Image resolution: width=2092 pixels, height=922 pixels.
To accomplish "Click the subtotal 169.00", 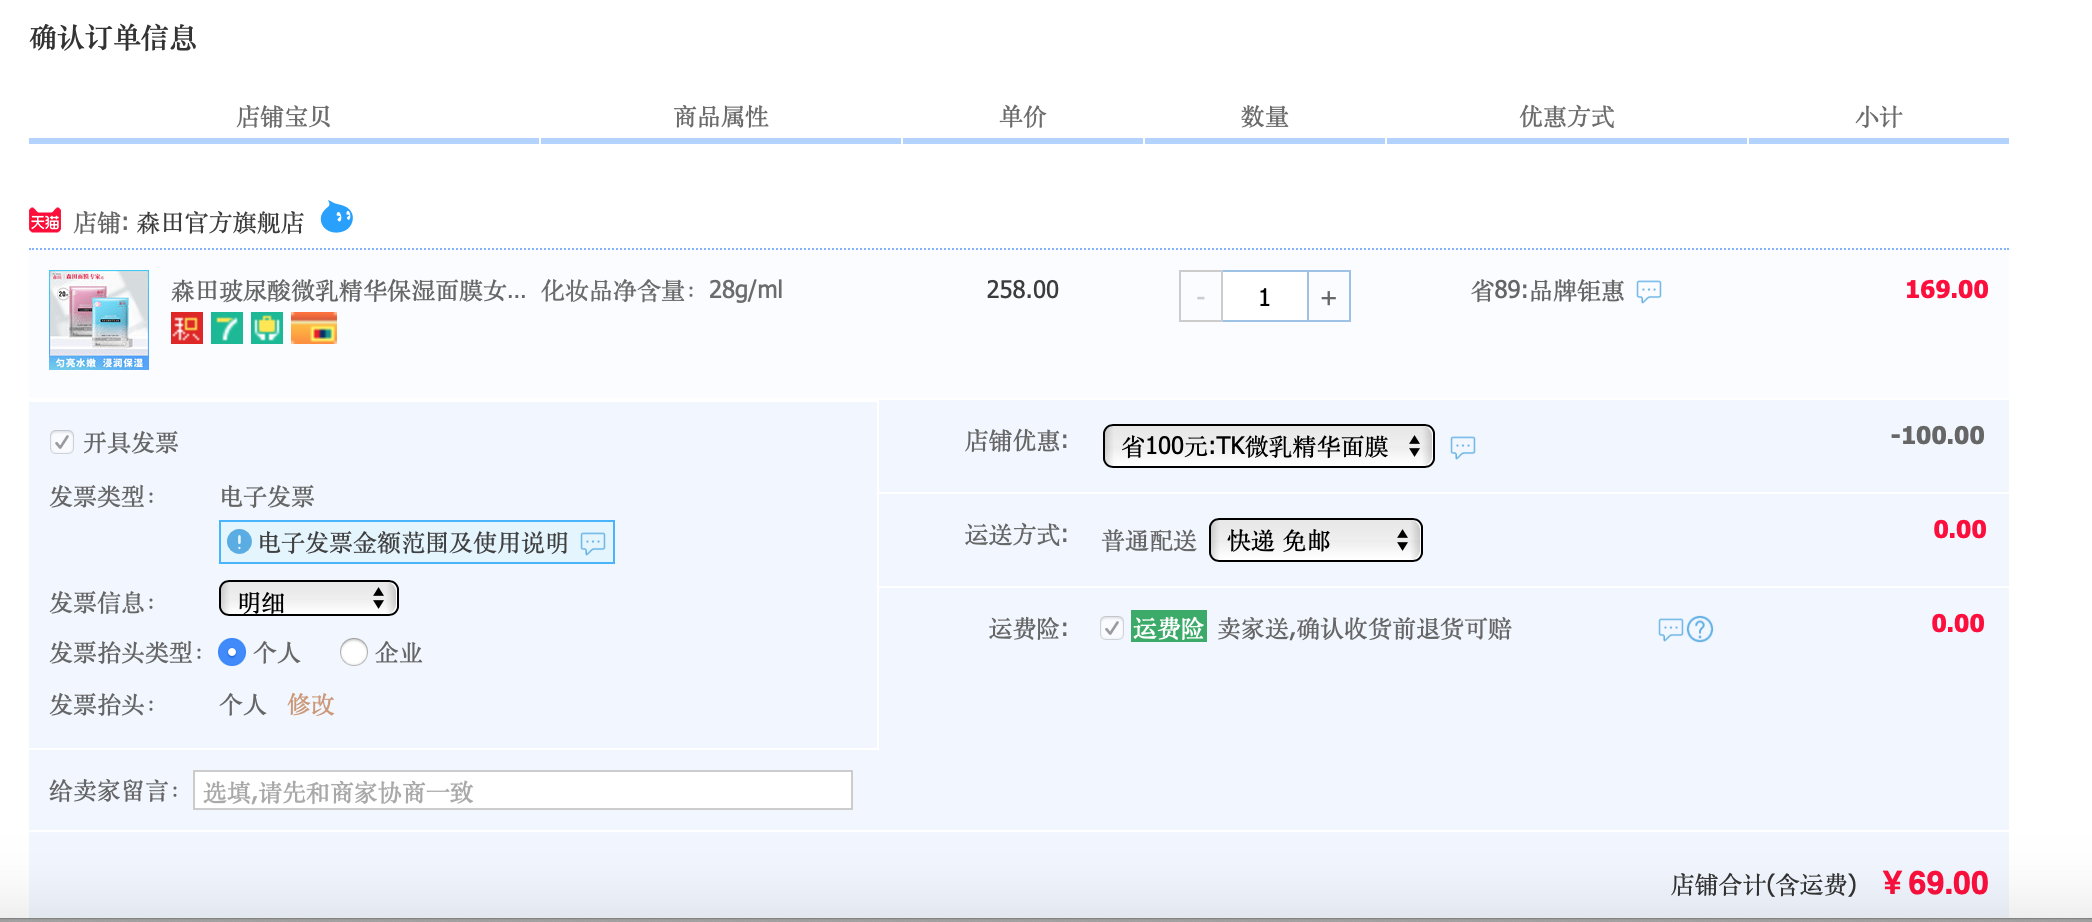I will [x=1946, y=290].
